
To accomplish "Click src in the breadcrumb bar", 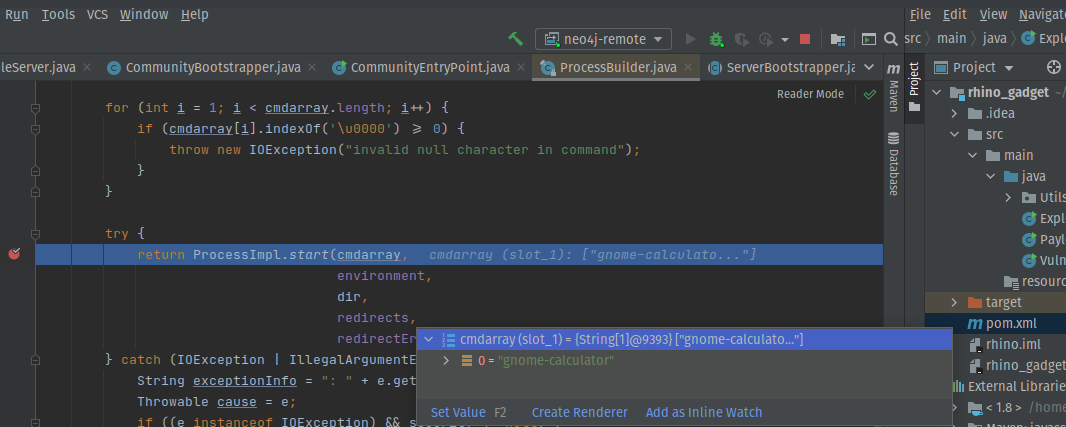I will (912, 39).
